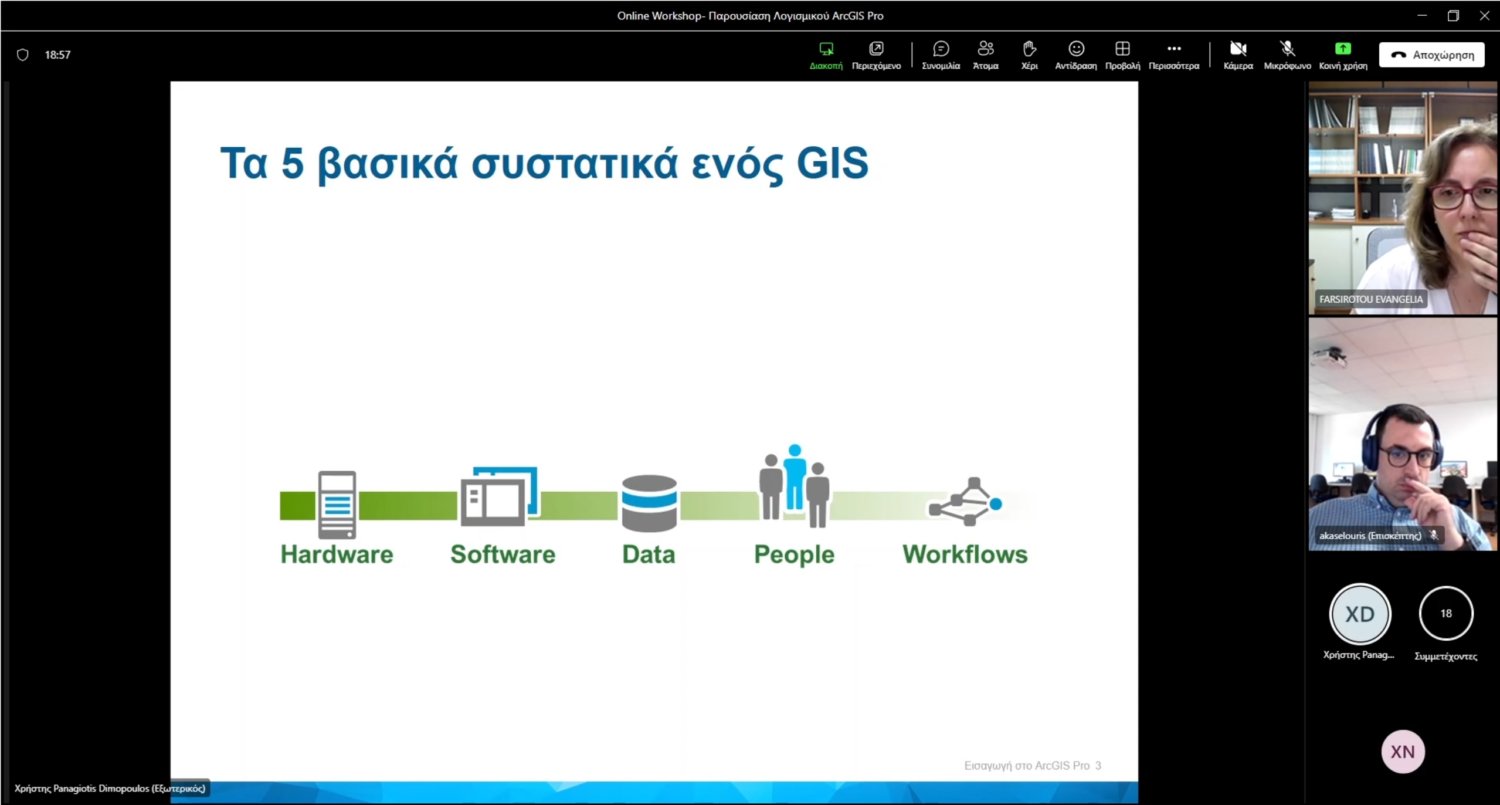Click the Αποχώρηση leave meeting button
1500x805 pixels.
pyautogui.click(x=1431, y=55)
